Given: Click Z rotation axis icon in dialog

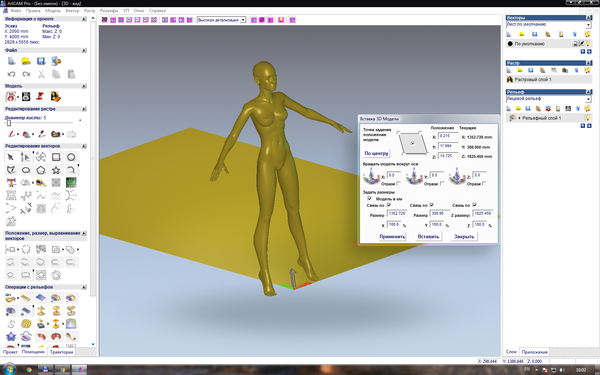Looking at the screenshot, I should tap(457, 176).
